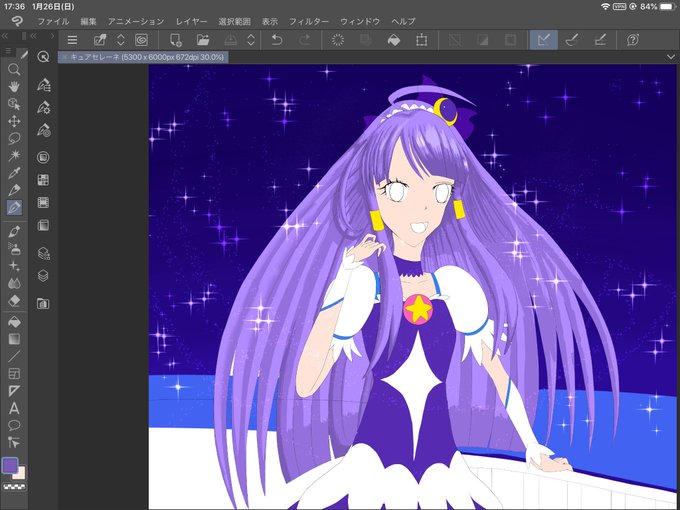Screen dimensions: 680x510
Task: Open the ヘルプ menu
Action: tap(403, 21)
